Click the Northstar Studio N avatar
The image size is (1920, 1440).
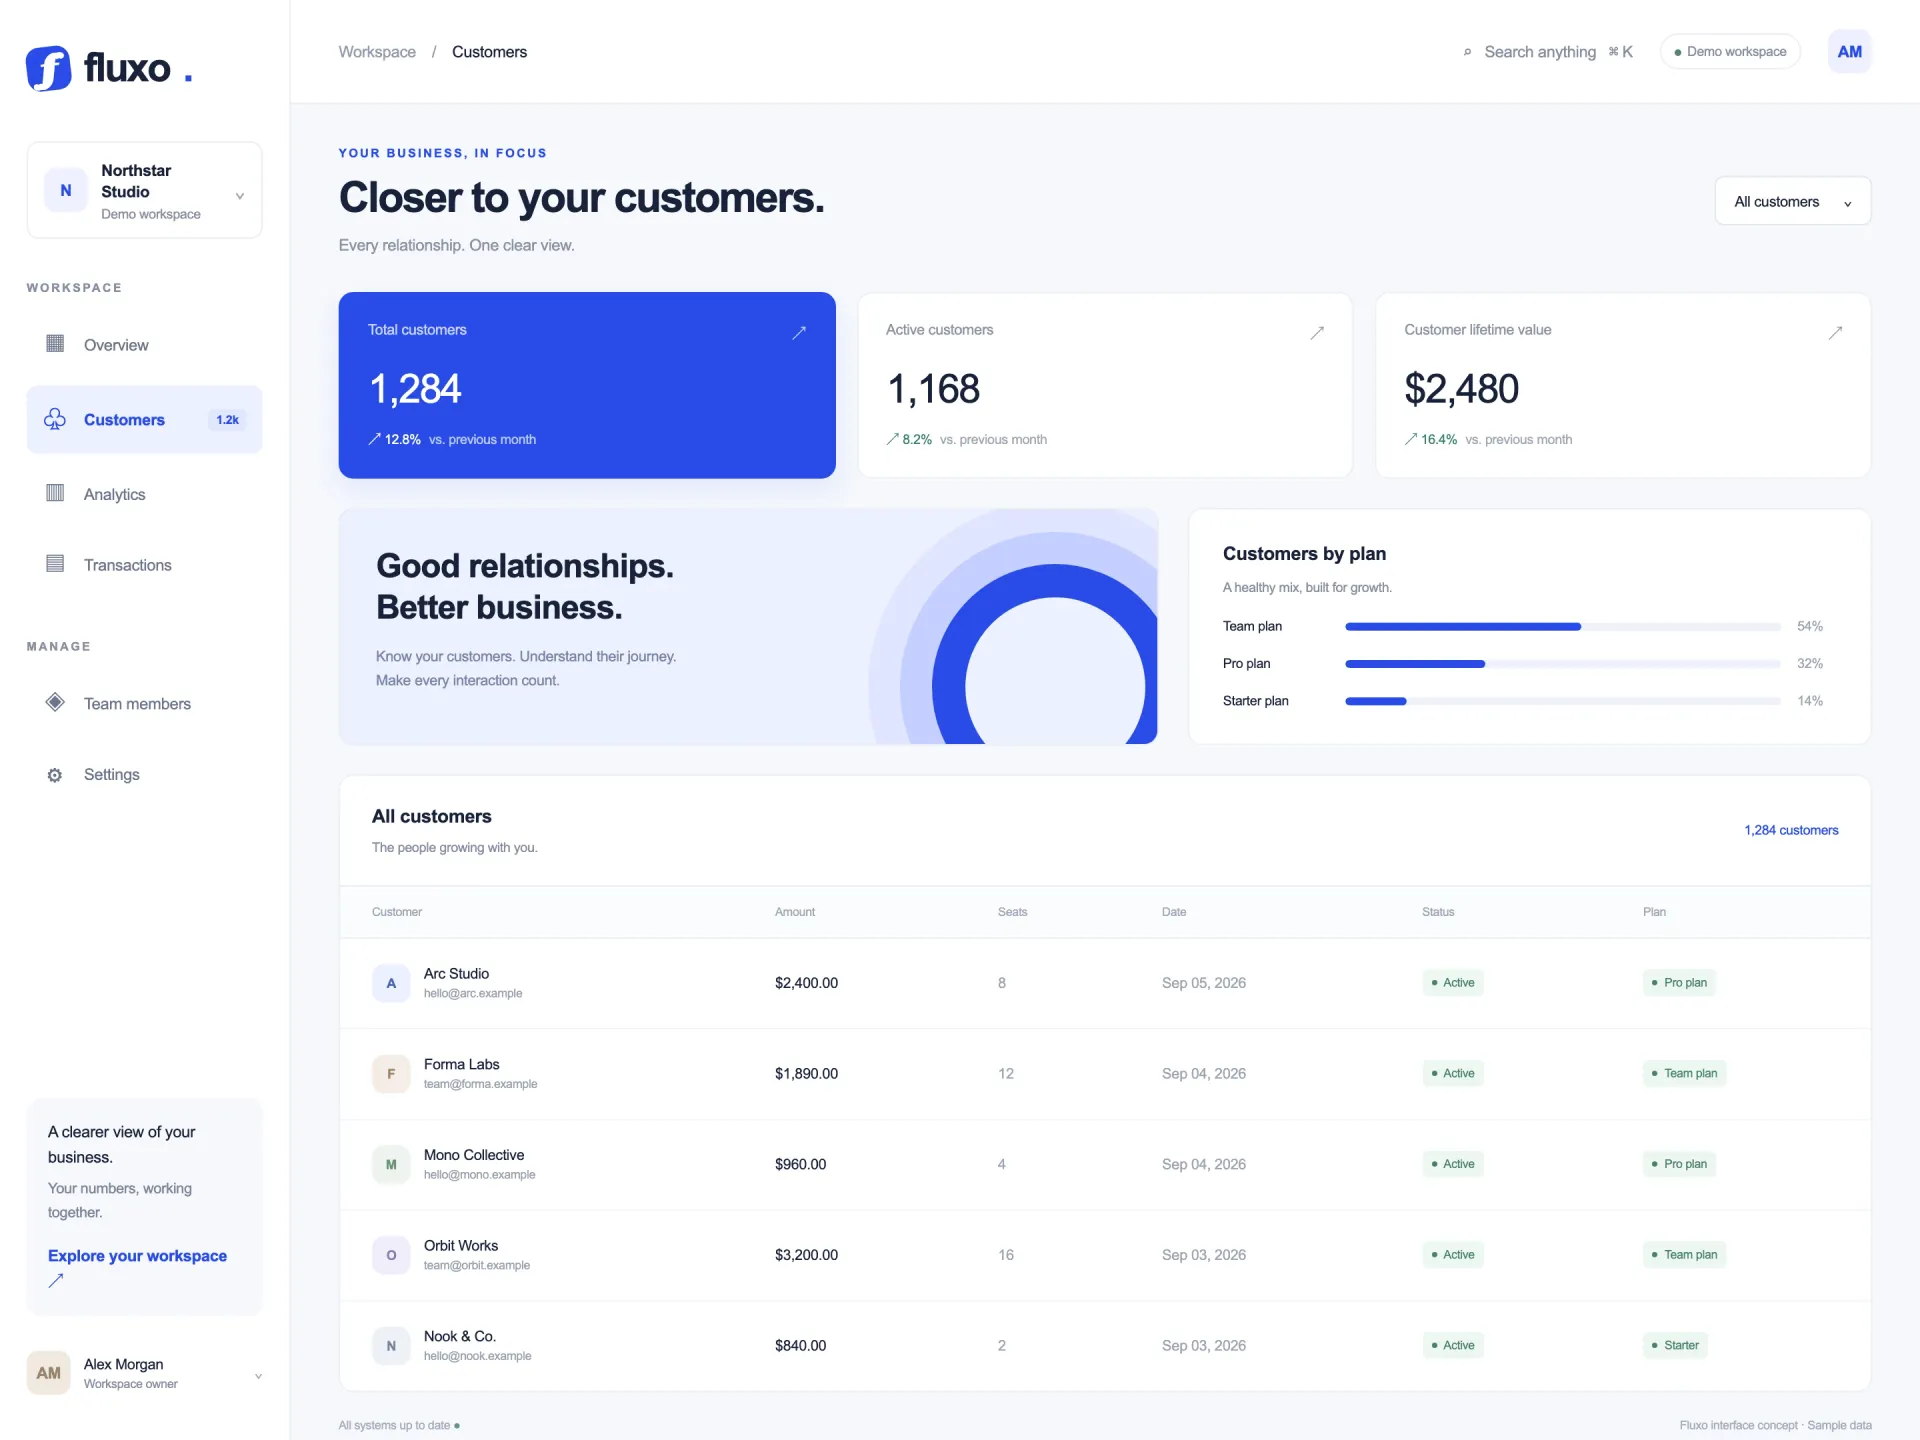pos(66,190)
